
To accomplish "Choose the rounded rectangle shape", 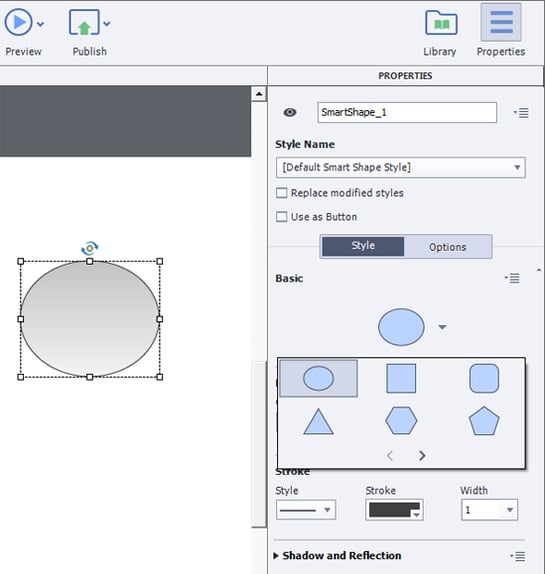I will [x=484, y=378].
